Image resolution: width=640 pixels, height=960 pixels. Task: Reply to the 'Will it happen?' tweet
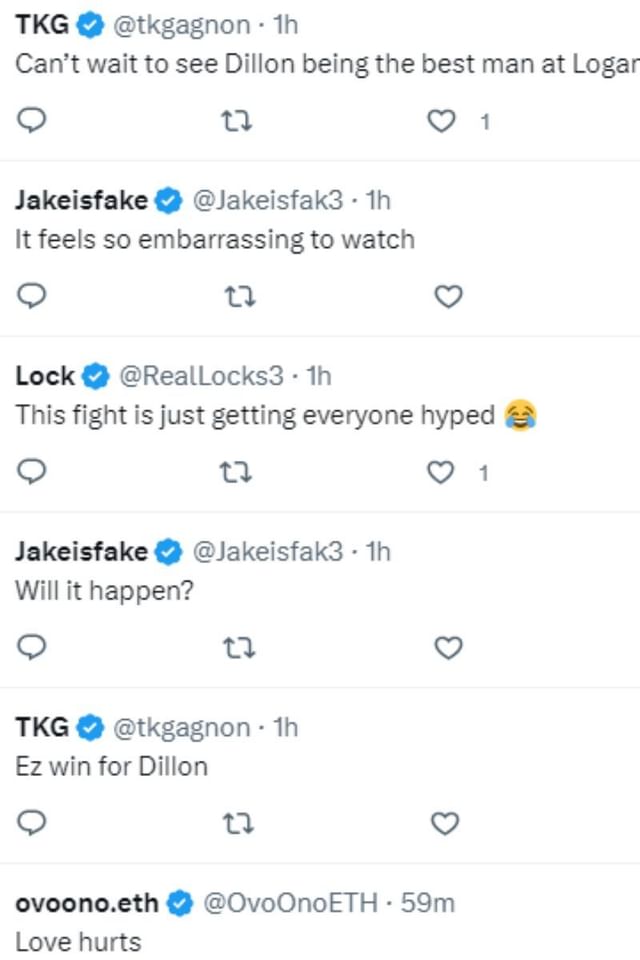pos(31,647)
